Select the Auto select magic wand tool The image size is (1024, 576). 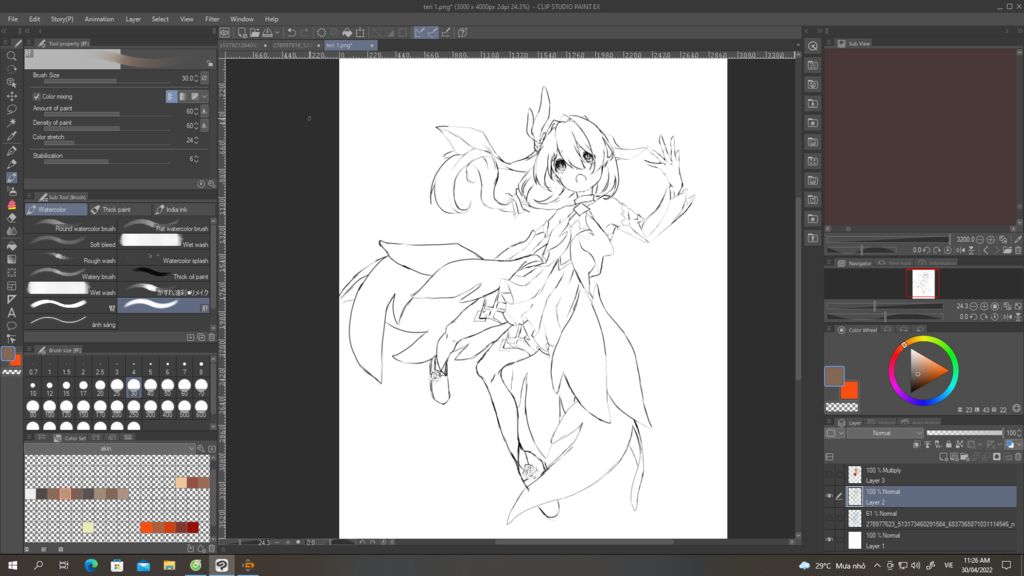12,123
